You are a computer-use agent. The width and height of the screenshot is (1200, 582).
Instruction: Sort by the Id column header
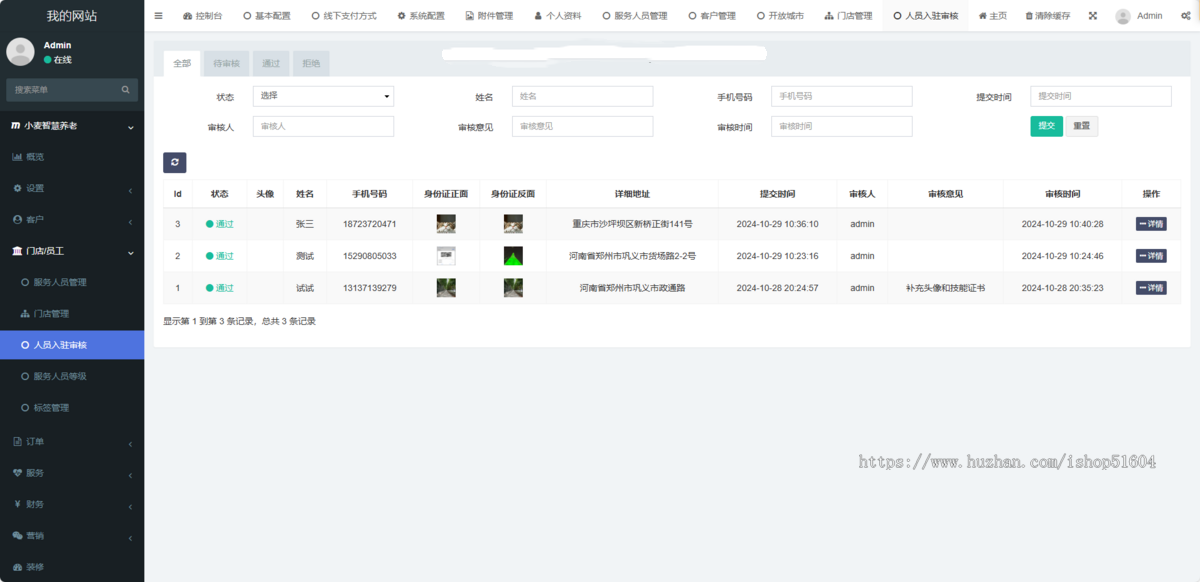pyautogui.click(x=178, y=194)
